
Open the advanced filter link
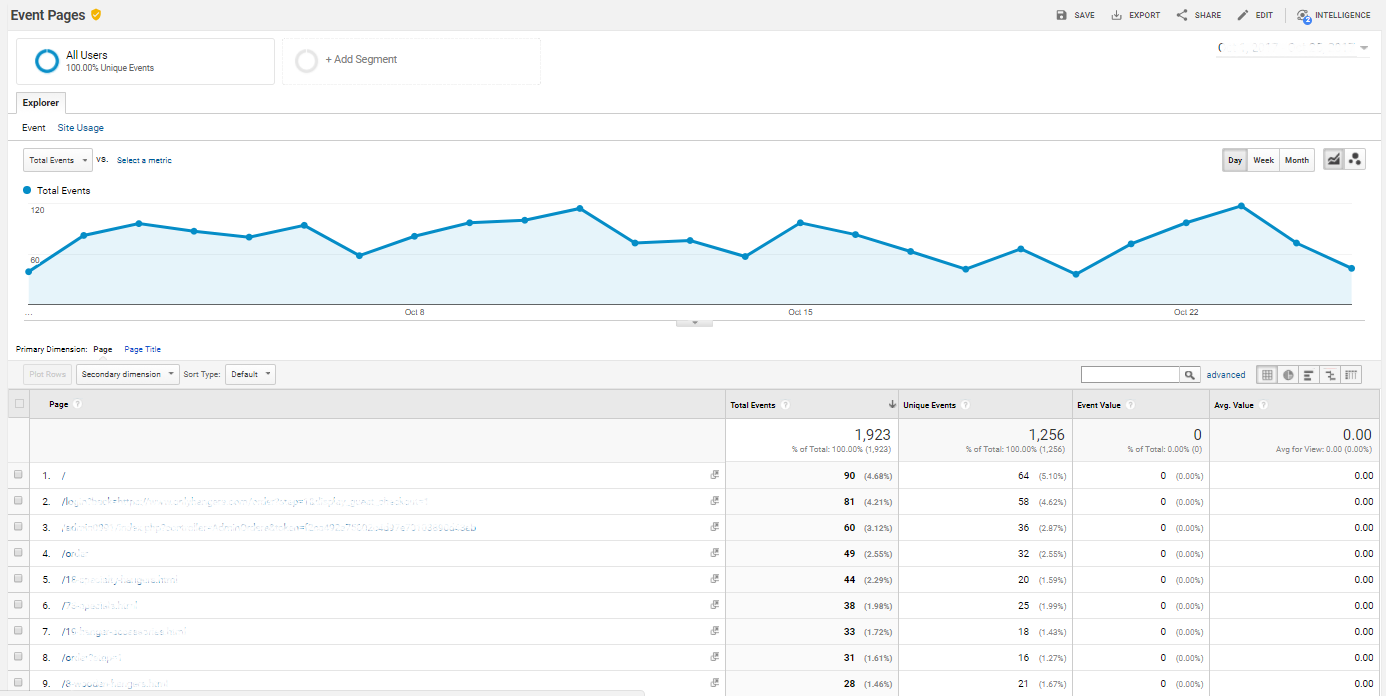pyautogui.click(x=1225, y=375)
